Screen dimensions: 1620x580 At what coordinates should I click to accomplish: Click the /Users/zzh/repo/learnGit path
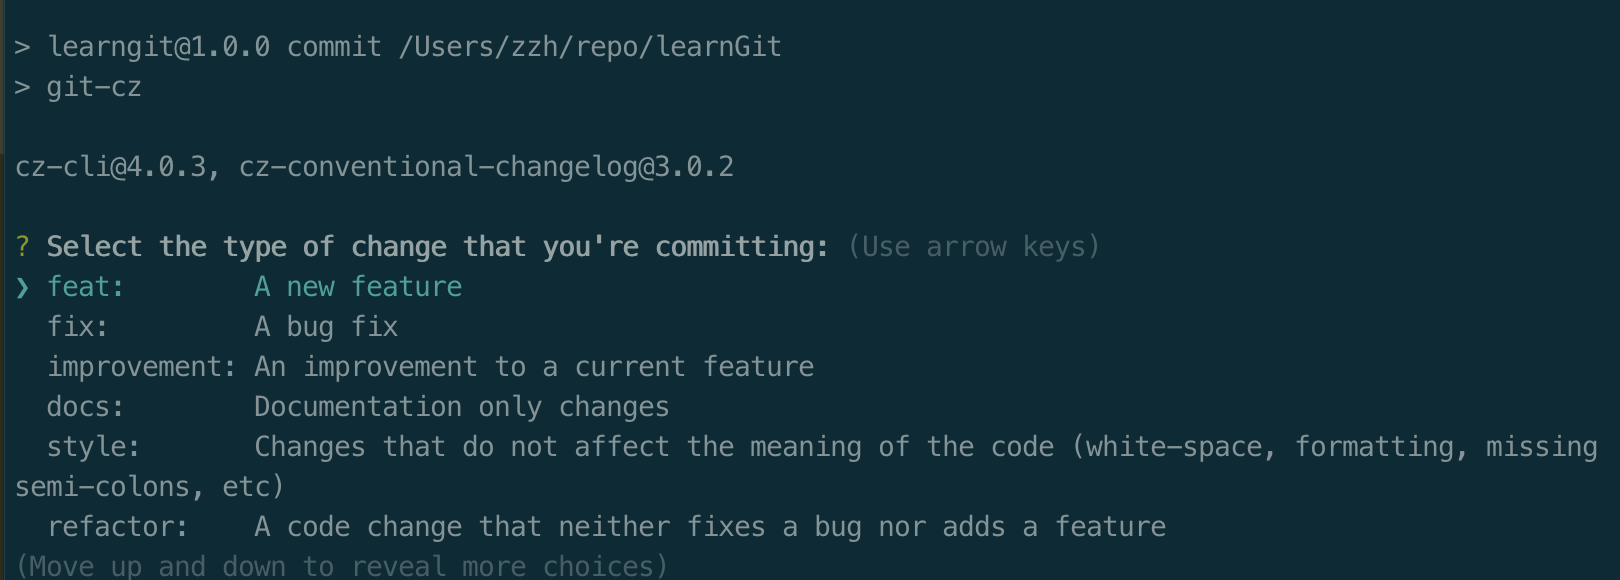[x=590, y=47]
